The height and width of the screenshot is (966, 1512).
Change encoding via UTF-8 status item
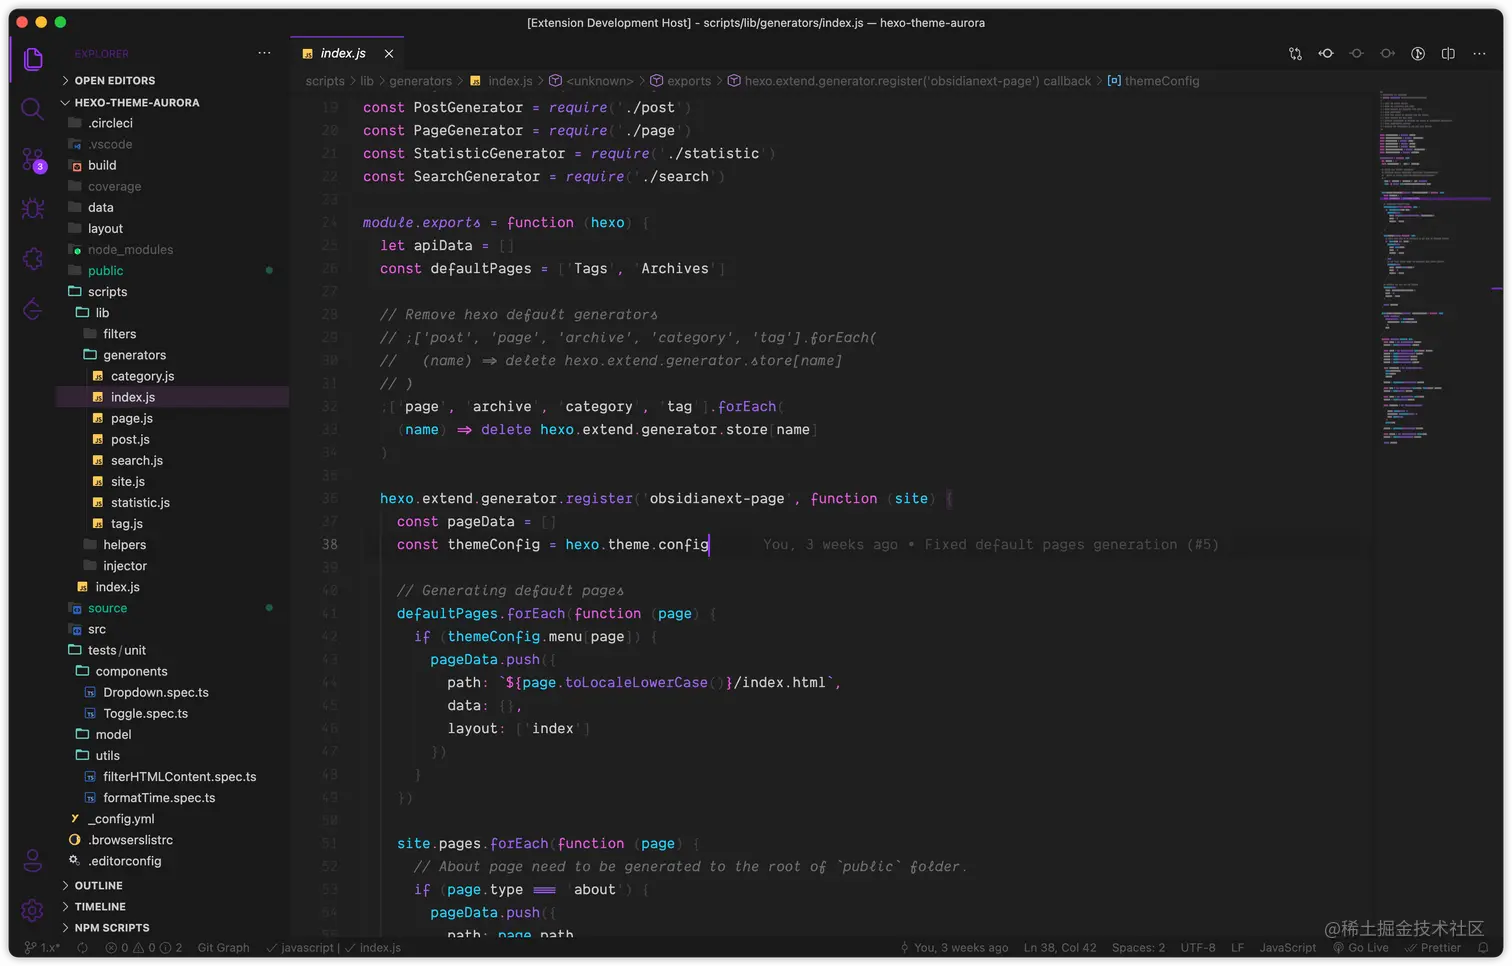(x=1198, y=948)
